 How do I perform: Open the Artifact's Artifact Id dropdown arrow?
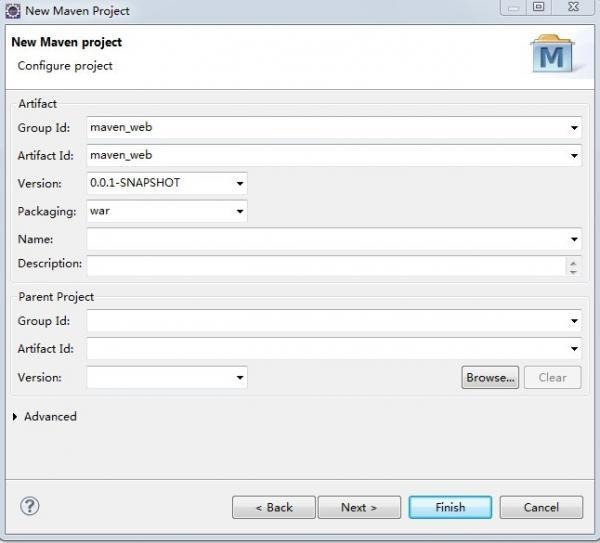click(574, 155)
